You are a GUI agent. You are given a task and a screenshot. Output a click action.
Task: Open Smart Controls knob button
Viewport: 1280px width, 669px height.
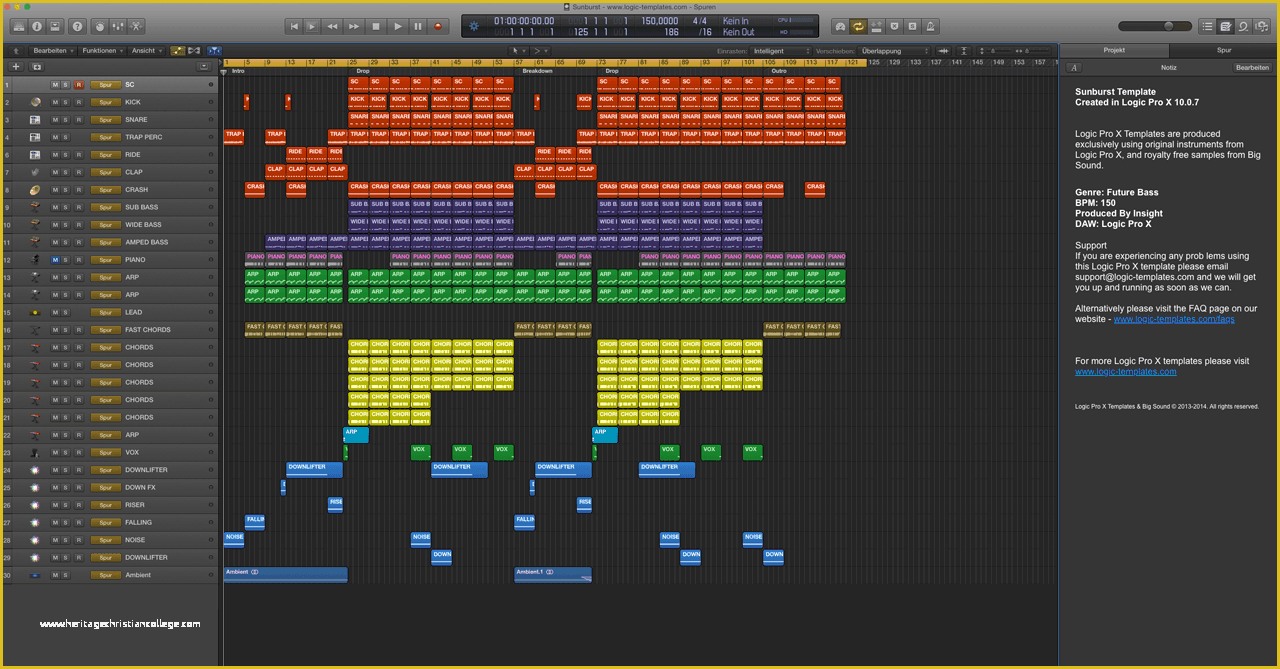coord(101,26)
